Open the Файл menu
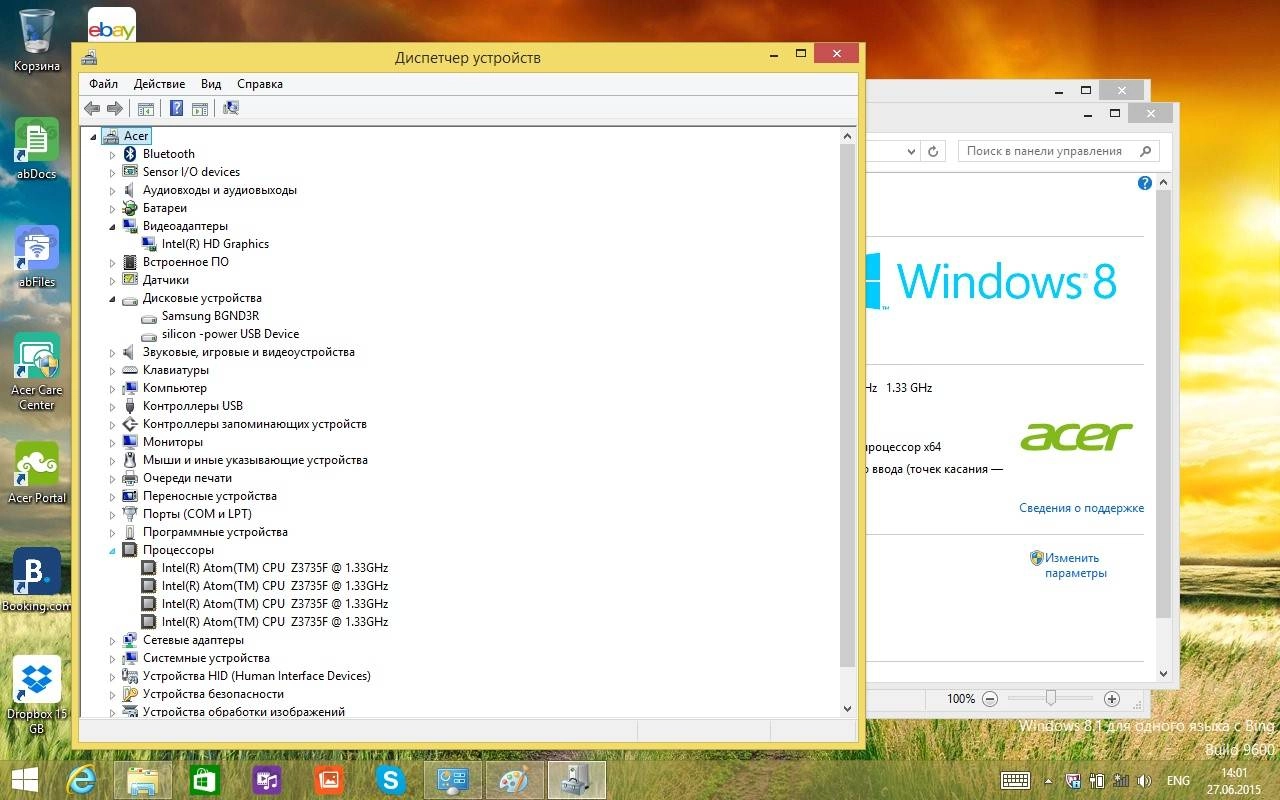Screen dimensions: 1280x800 (x=103, y=84)
